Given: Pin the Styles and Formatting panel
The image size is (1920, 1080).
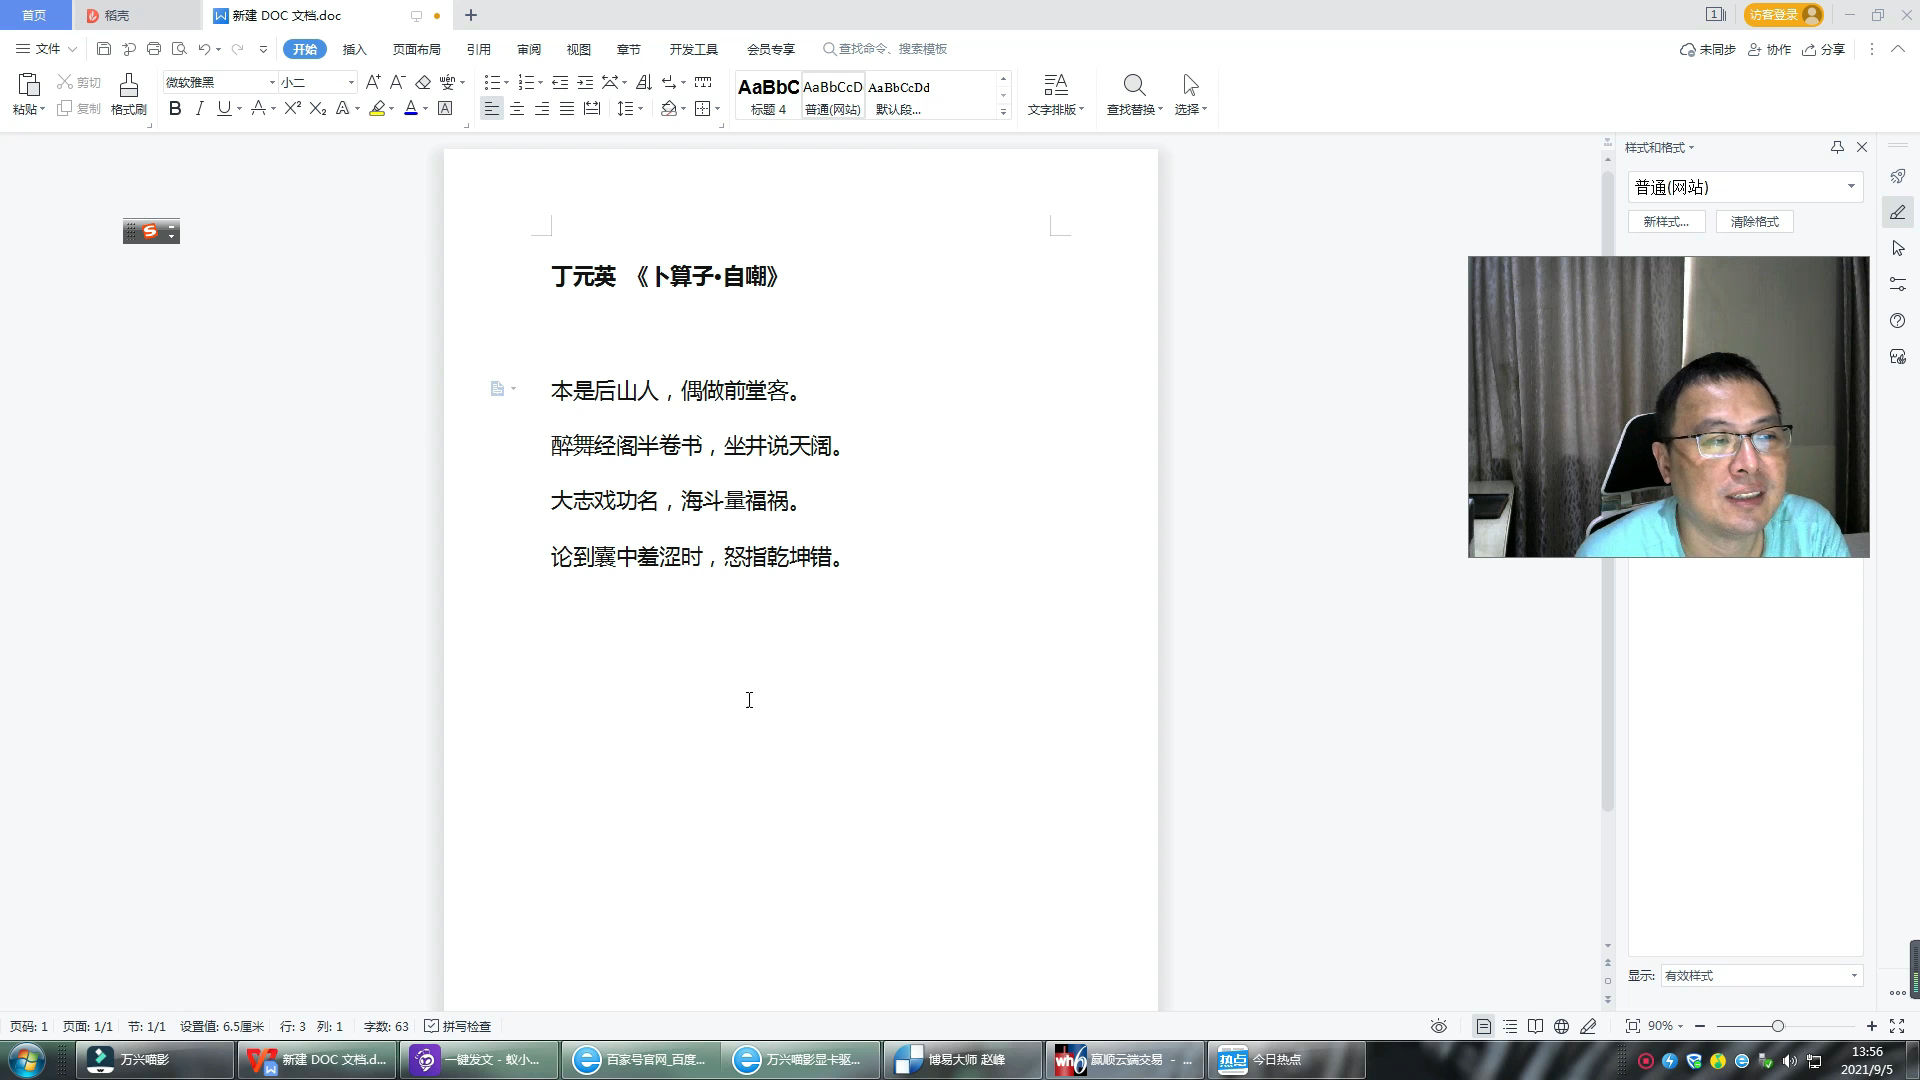Looking at the screenshot, I should click(x=1837, y=147).
